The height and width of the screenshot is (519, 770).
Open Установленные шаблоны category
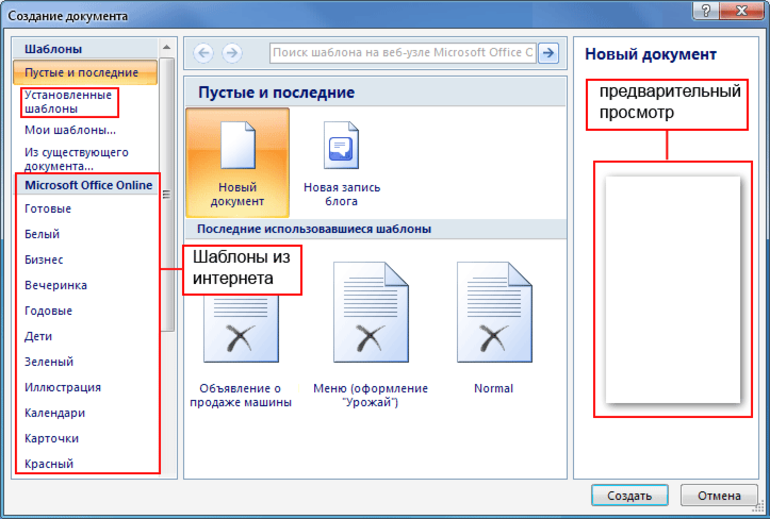[x=69, y=102]
